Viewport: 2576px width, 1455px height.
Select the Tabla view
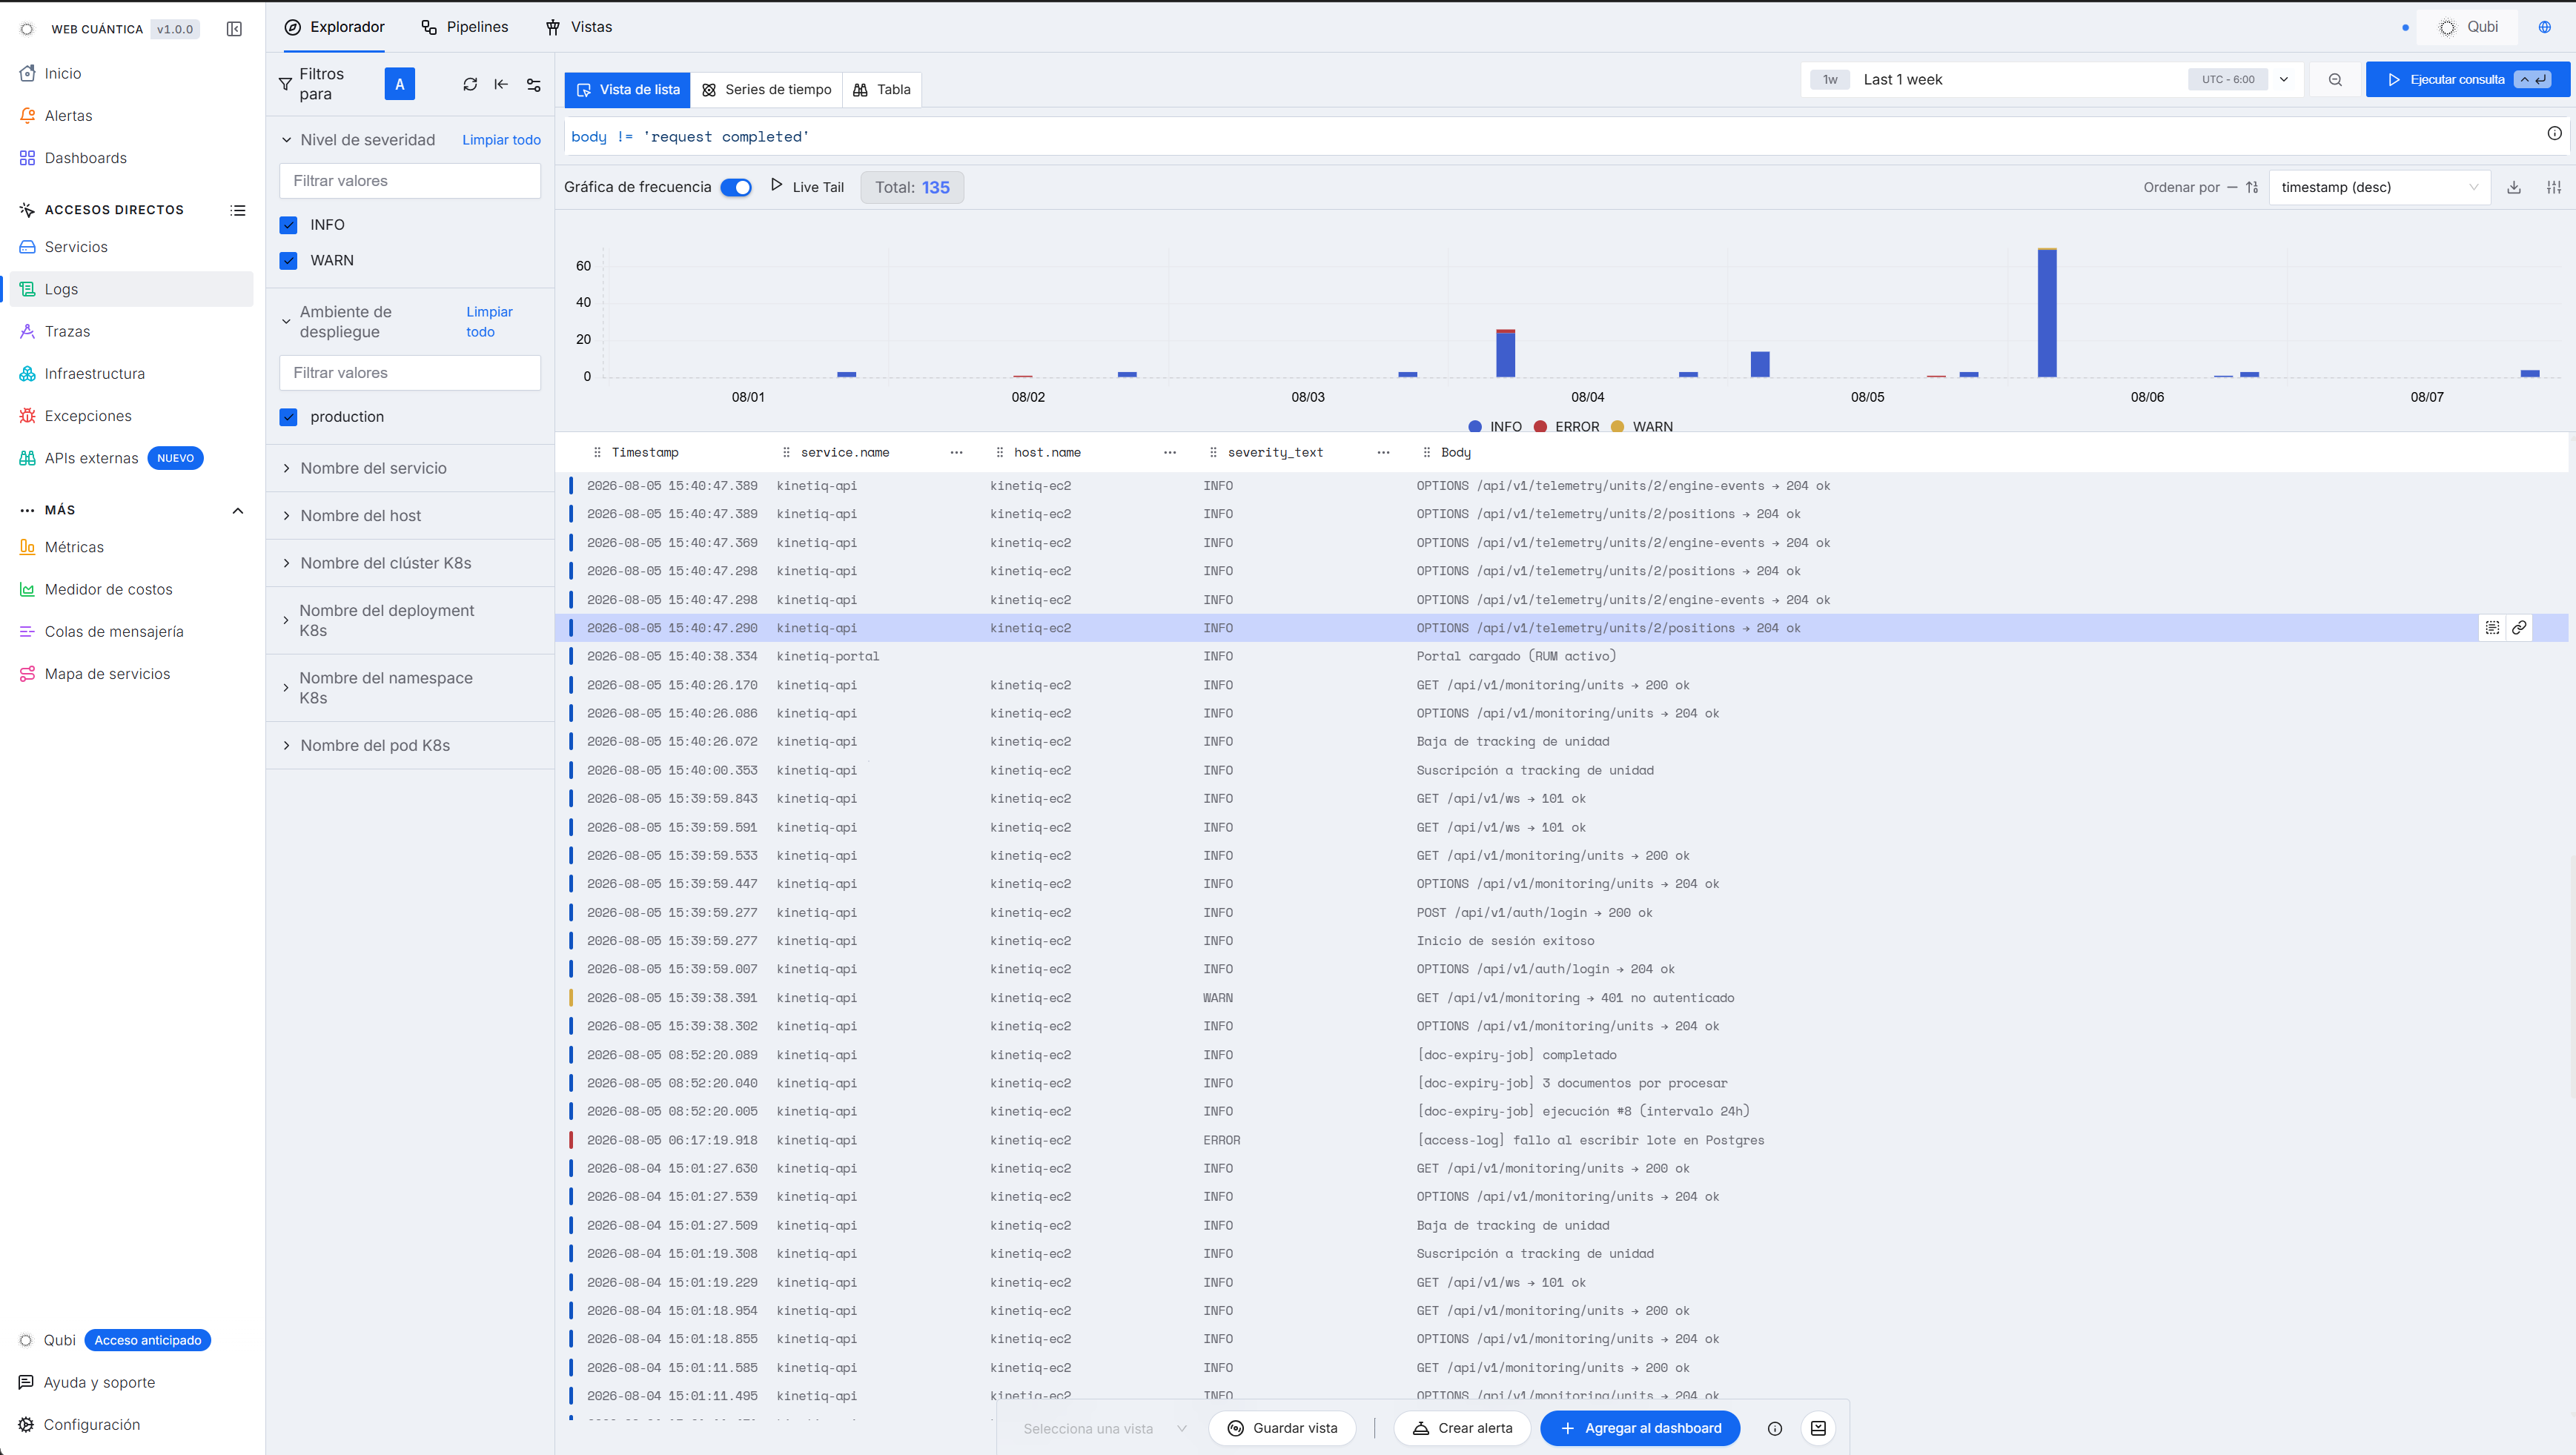[882, 90]
